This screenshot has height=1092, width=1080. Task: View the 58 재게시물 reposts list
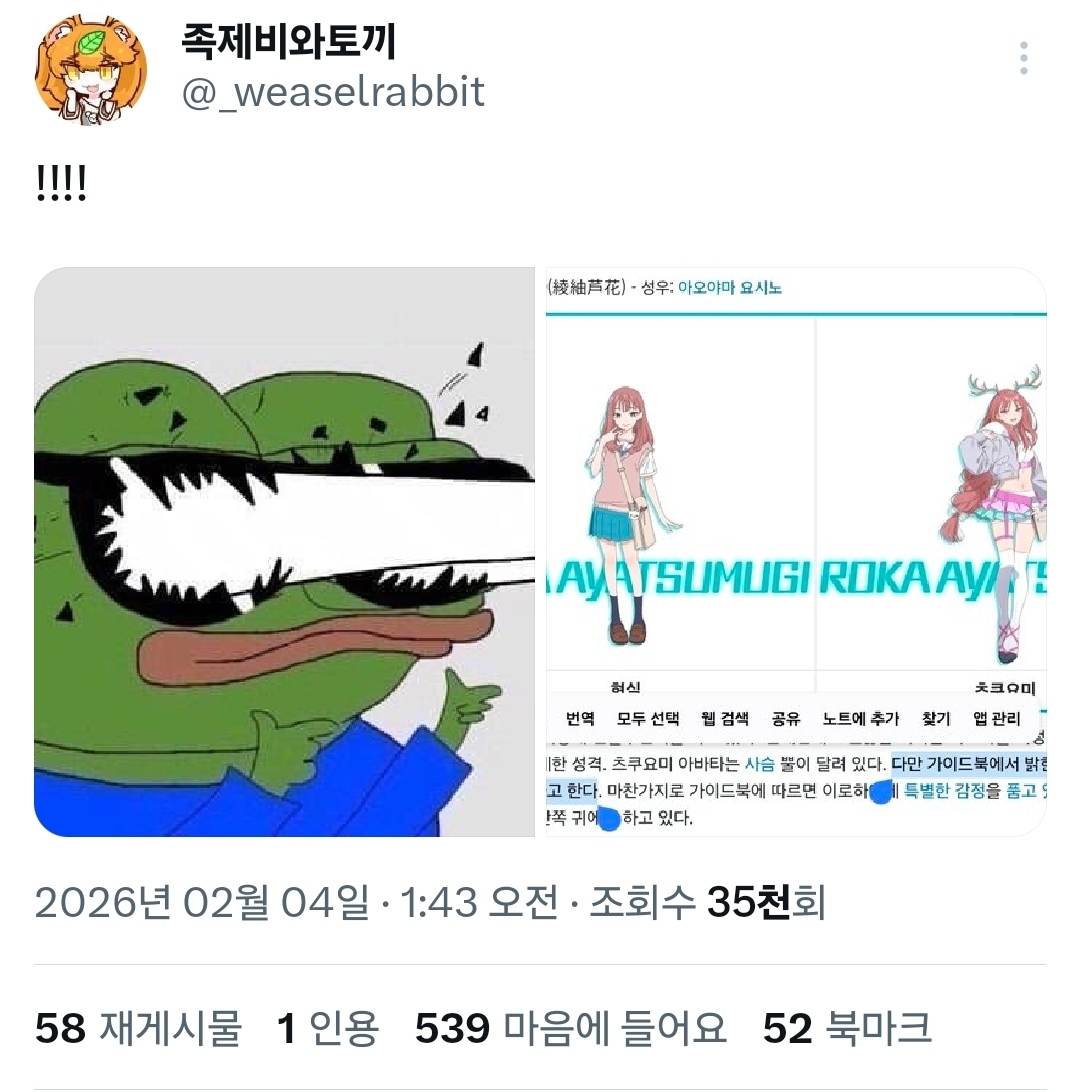click(138, 1028)
